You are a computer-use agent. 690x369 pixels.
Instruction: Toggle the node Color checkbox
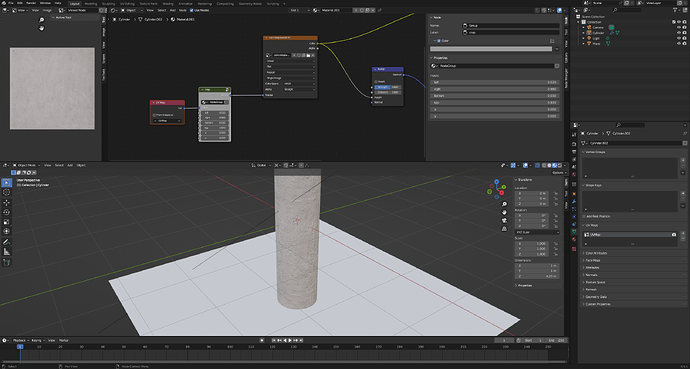point(439,41)
